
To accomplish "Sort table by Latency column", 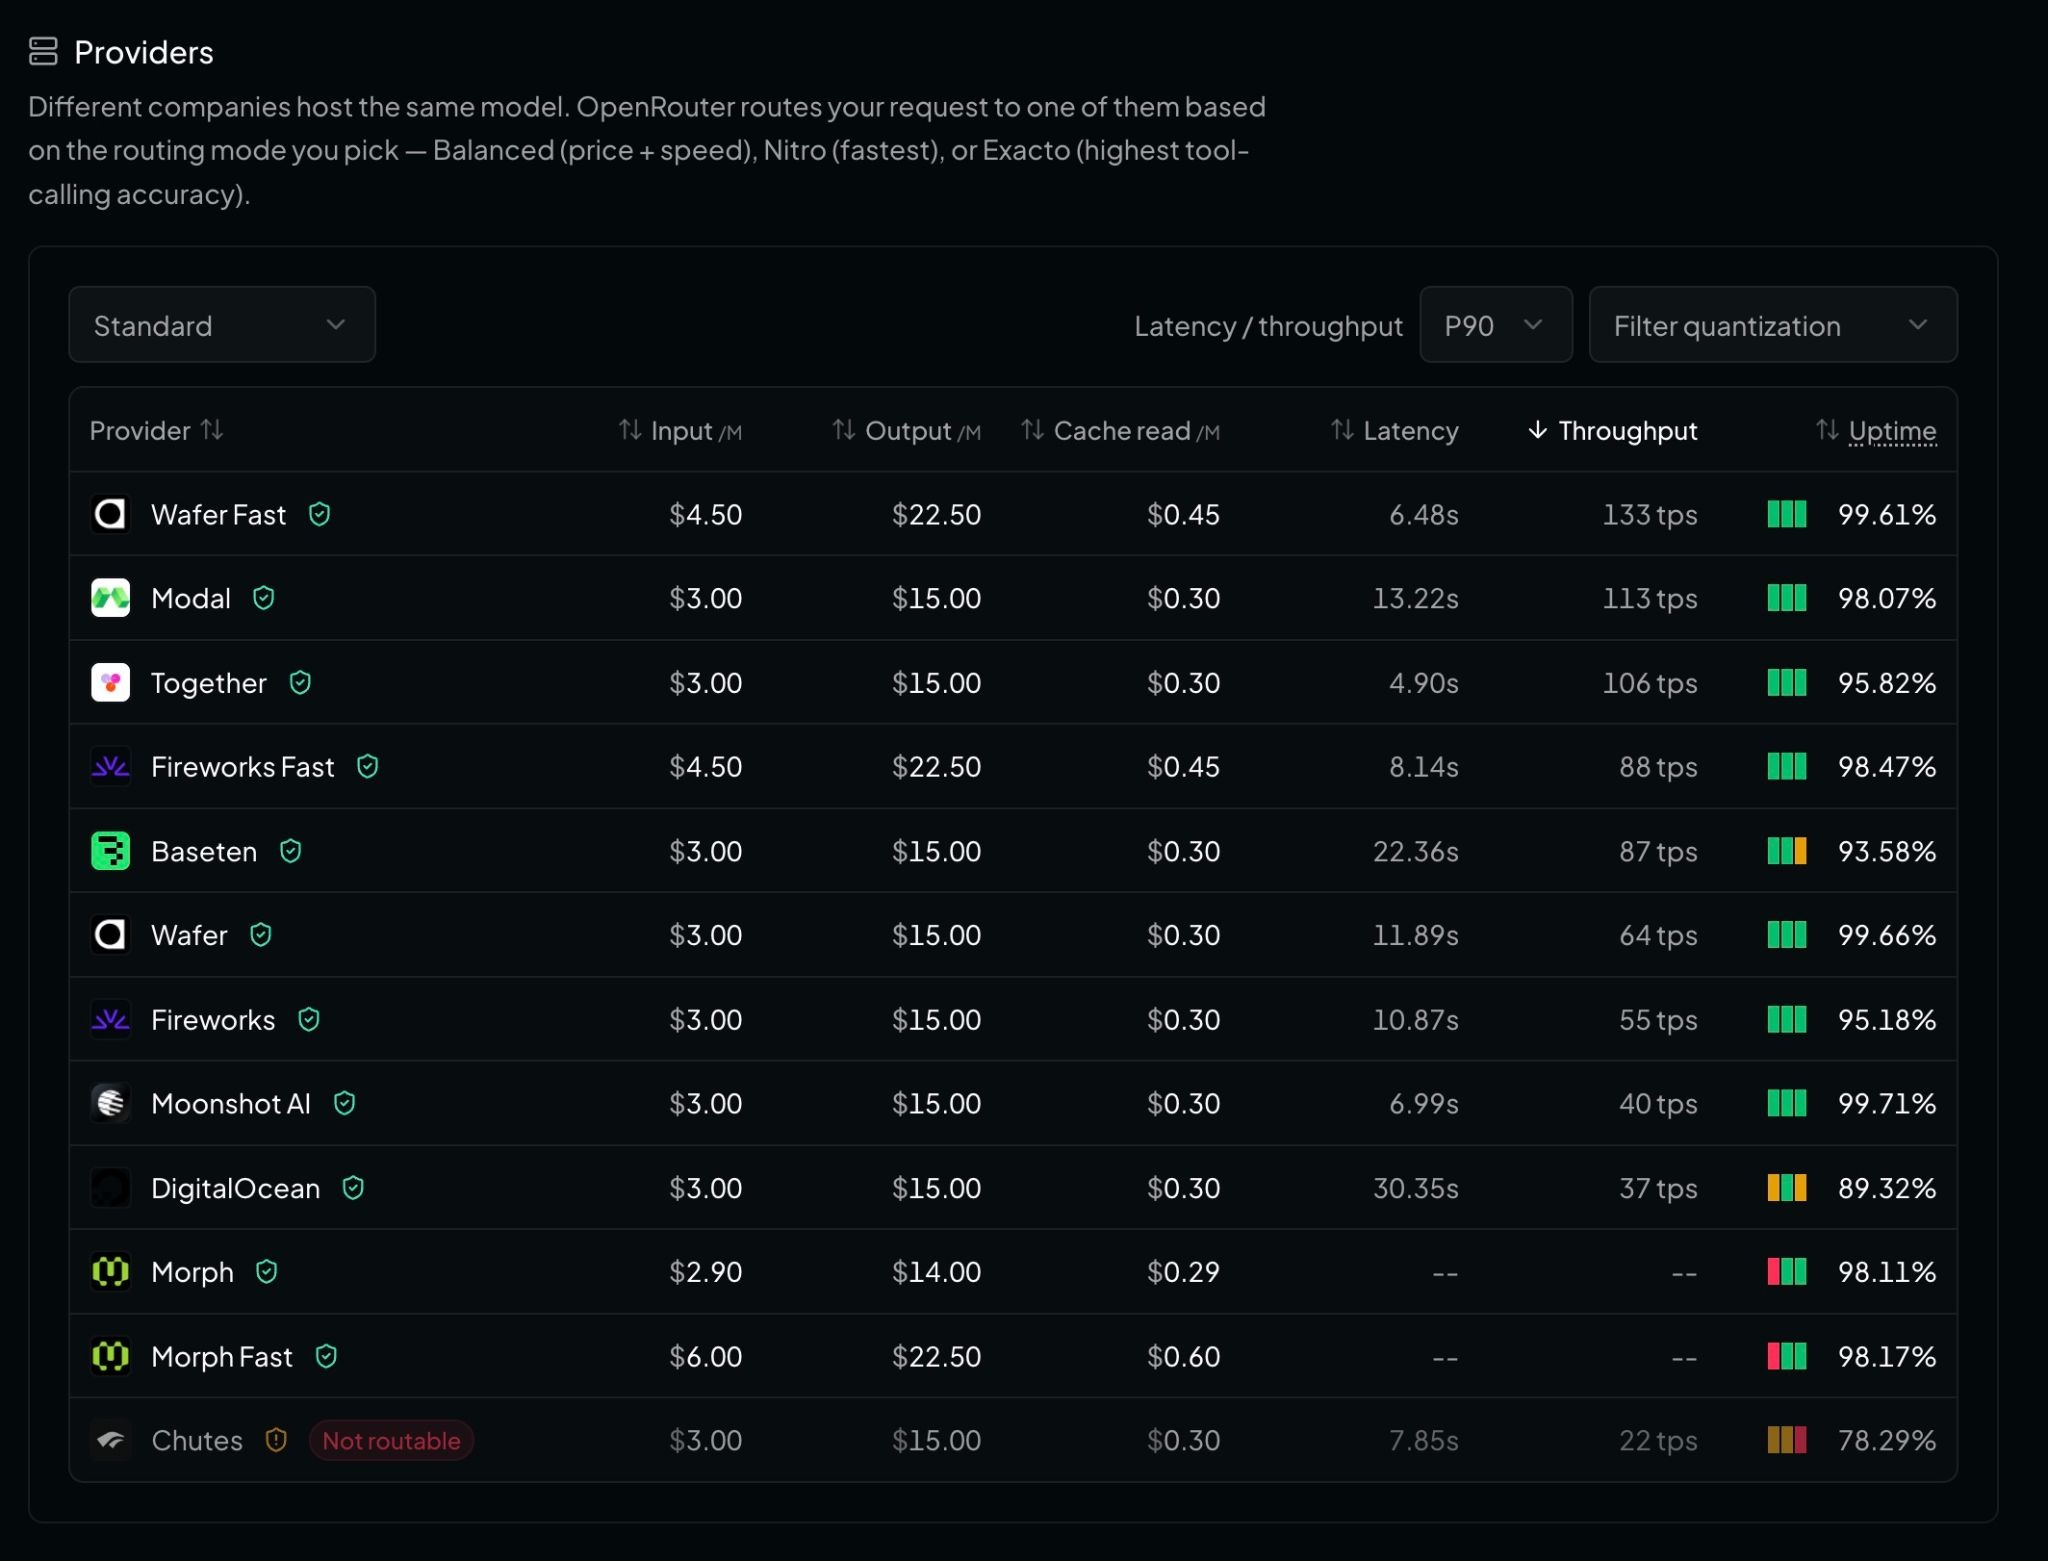I will 1394,430.
